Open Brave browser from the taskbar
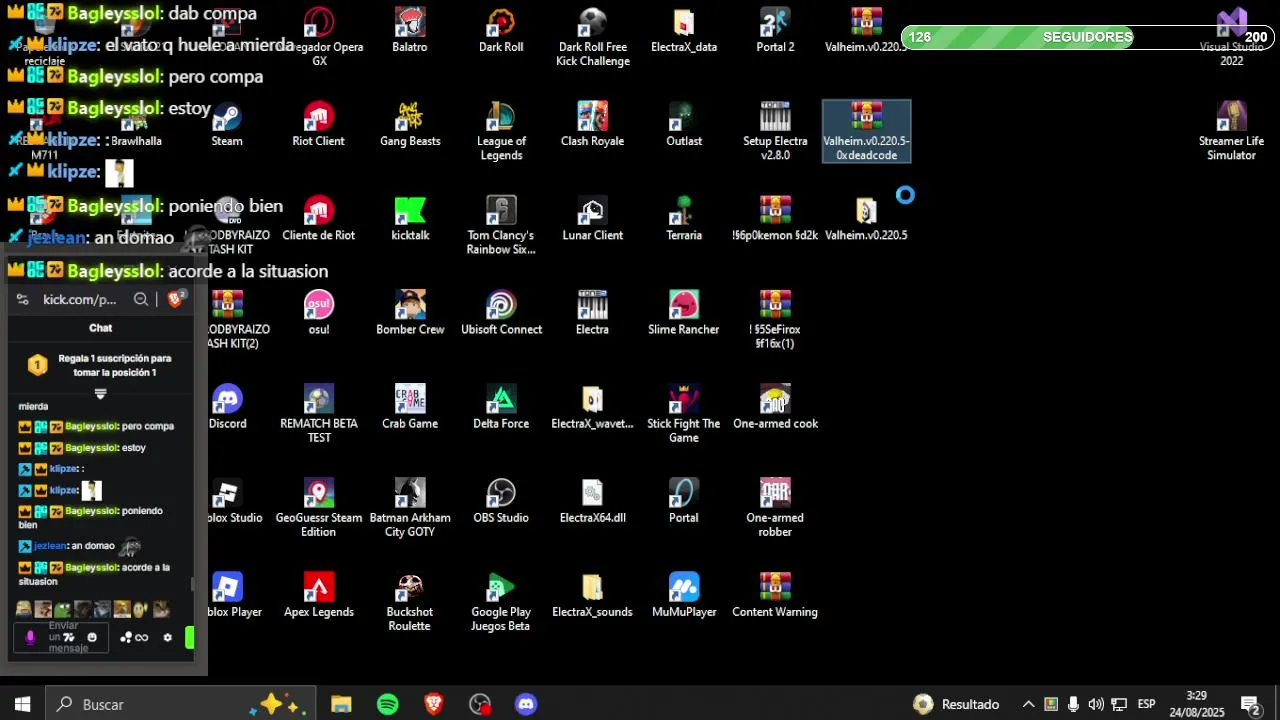Screen dimensions: 1280x720 434,704
